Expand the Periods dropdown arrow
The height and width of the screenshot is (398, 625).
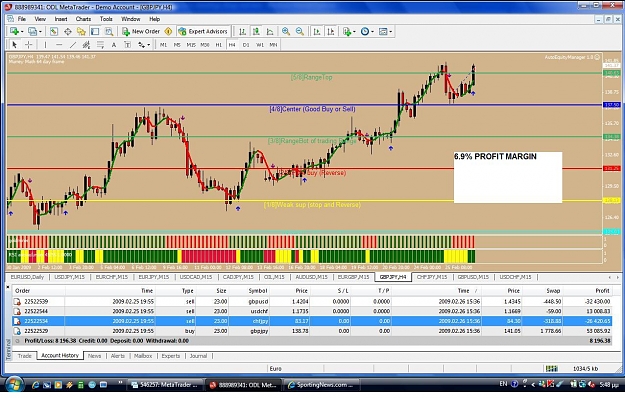[x=372, y=31]
